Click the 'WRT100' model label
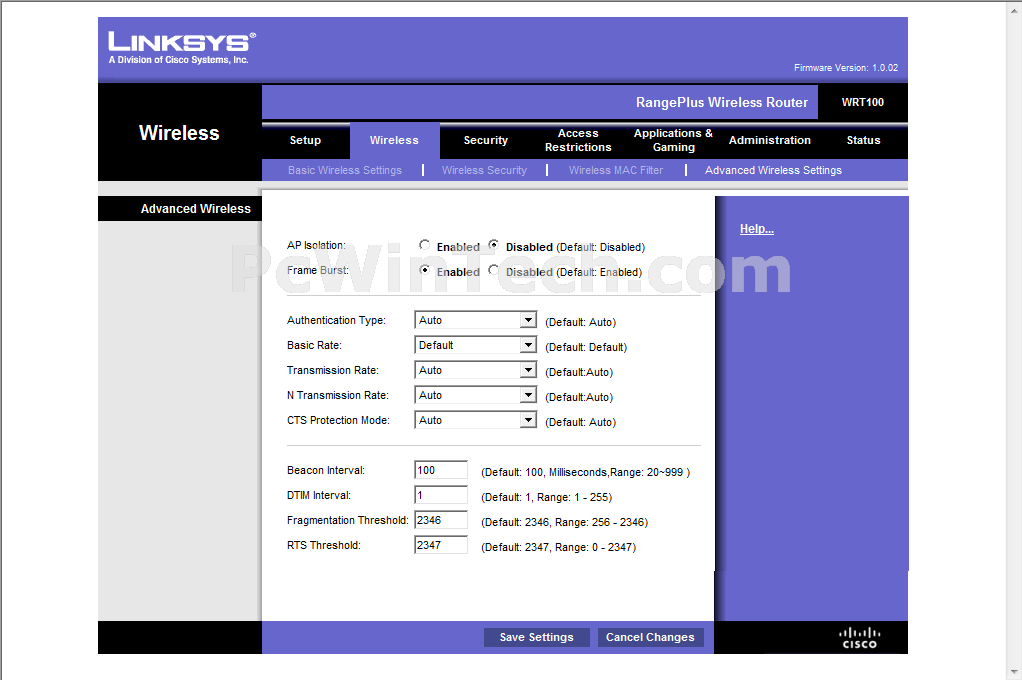 [x=862, y=102]
